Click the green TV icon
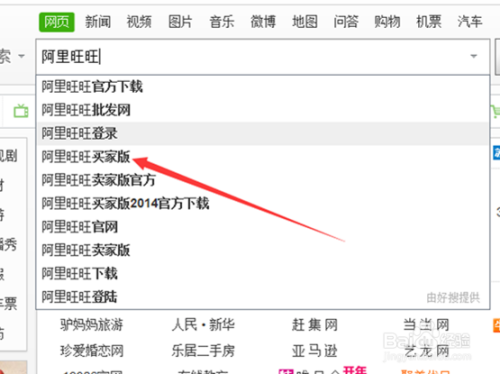500x374 pixels. [21, 111]
